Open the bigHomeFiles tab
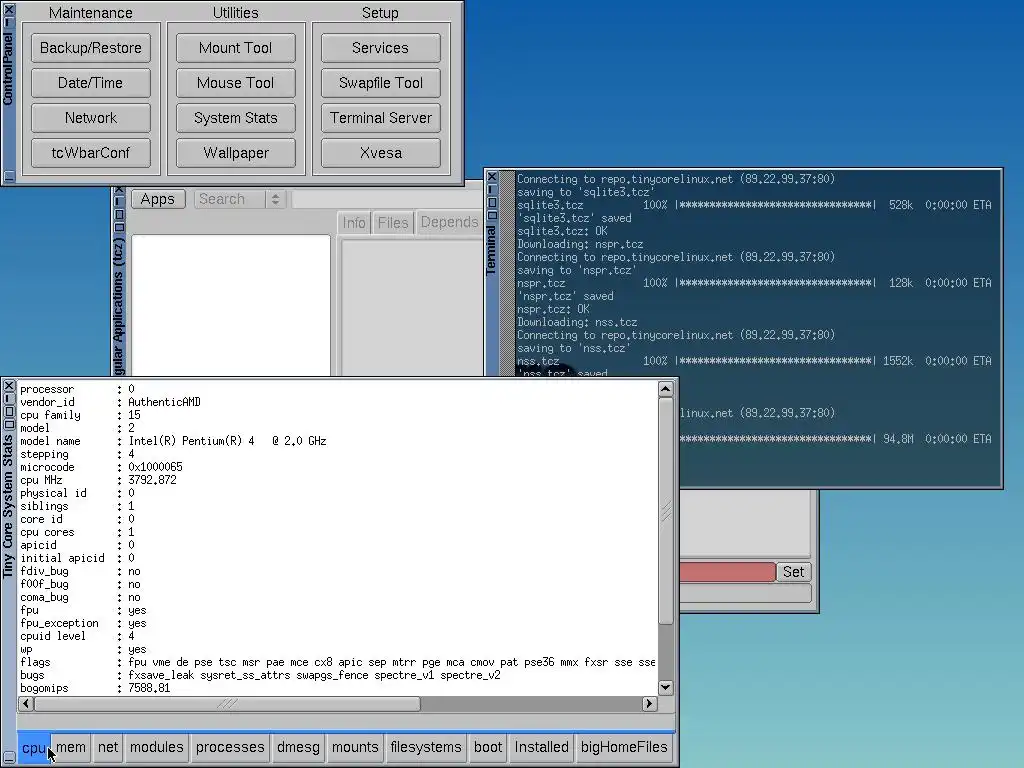1024x768 pixels. click(624, 747)
